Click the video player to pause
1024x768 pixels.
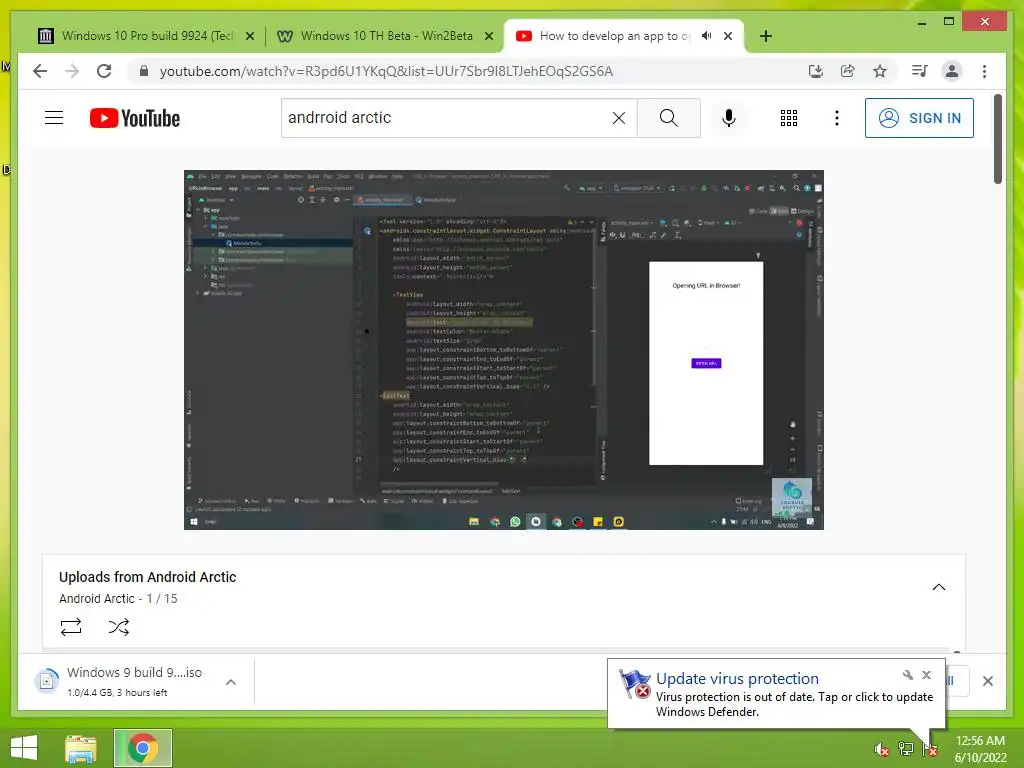(x=504, y=349)
